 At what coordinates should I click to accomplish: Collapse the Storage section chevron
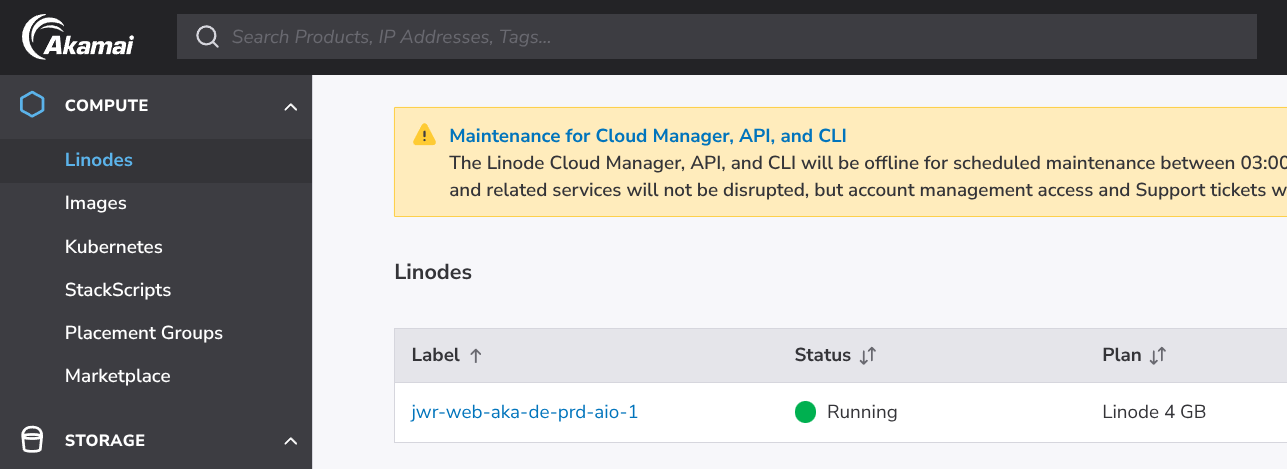click(x=291, y=441)
